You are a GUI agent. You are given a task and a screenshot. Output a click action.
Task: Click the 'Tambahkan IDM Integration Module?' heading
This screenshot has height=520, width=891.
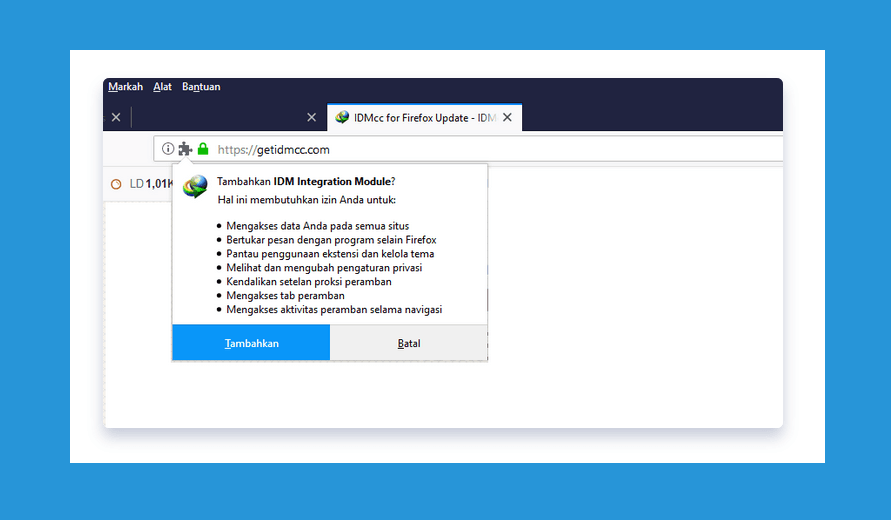(306, 181)
